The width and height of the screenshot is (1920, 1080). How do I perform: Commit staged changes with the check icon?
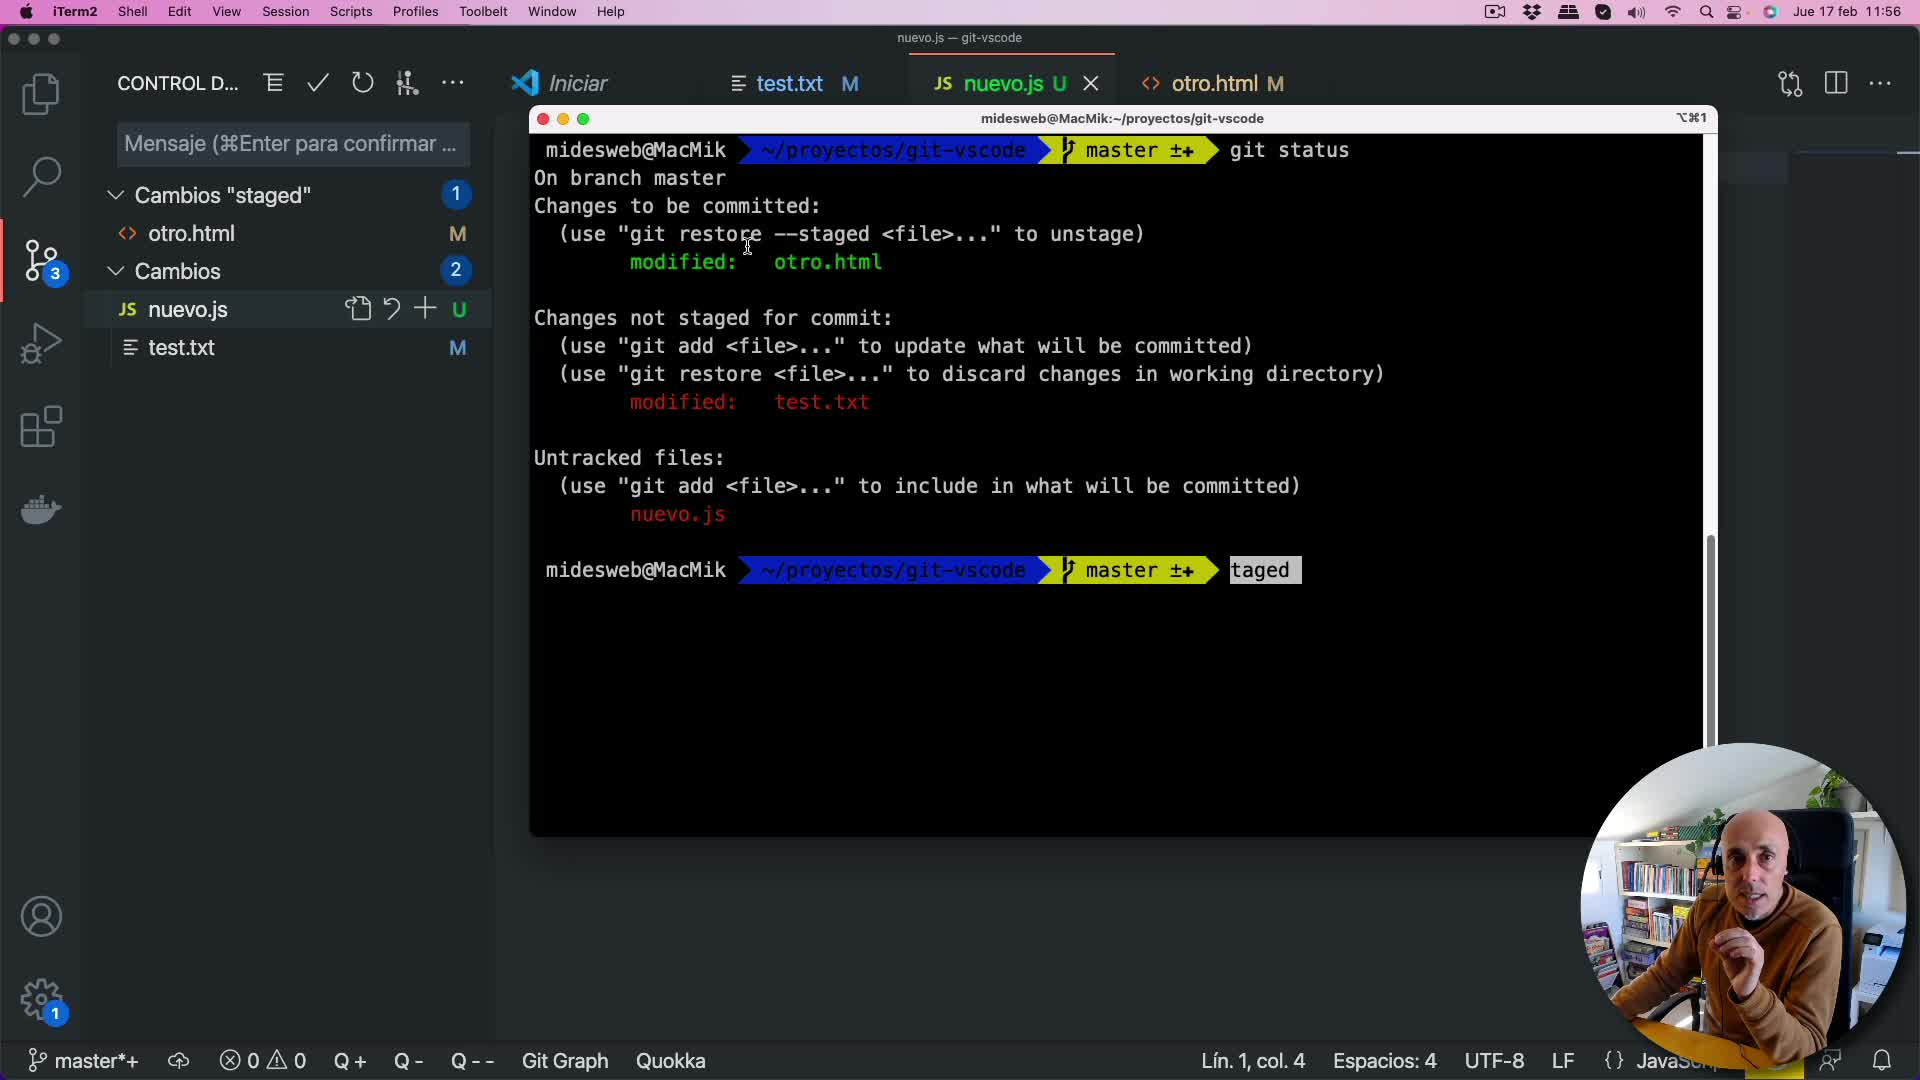(318, 83)
